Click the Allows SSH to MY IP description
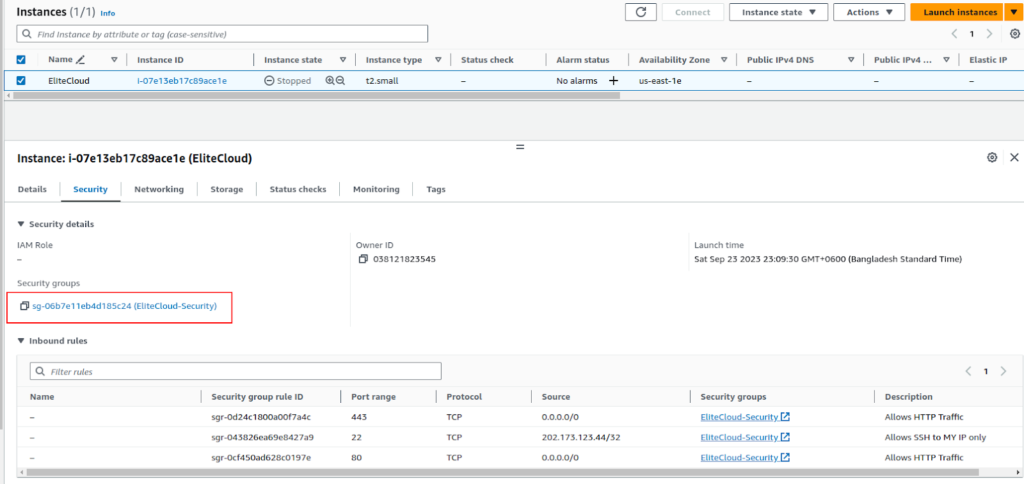Viewport: 1024px width, 484px height. [x=935, y=437]
